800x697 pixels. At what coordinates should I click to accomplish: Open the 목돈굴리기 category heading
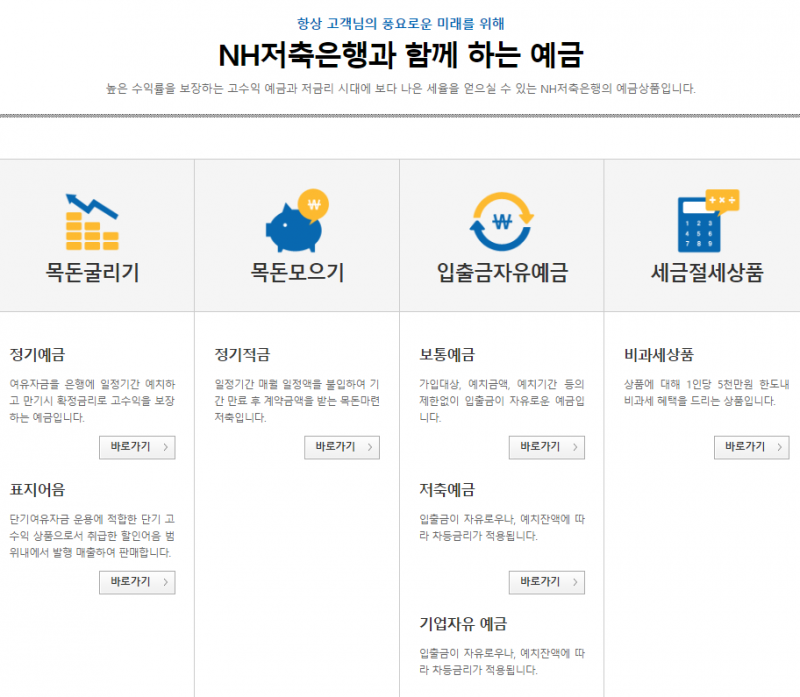pyautogui.click(x=92, y=272)
